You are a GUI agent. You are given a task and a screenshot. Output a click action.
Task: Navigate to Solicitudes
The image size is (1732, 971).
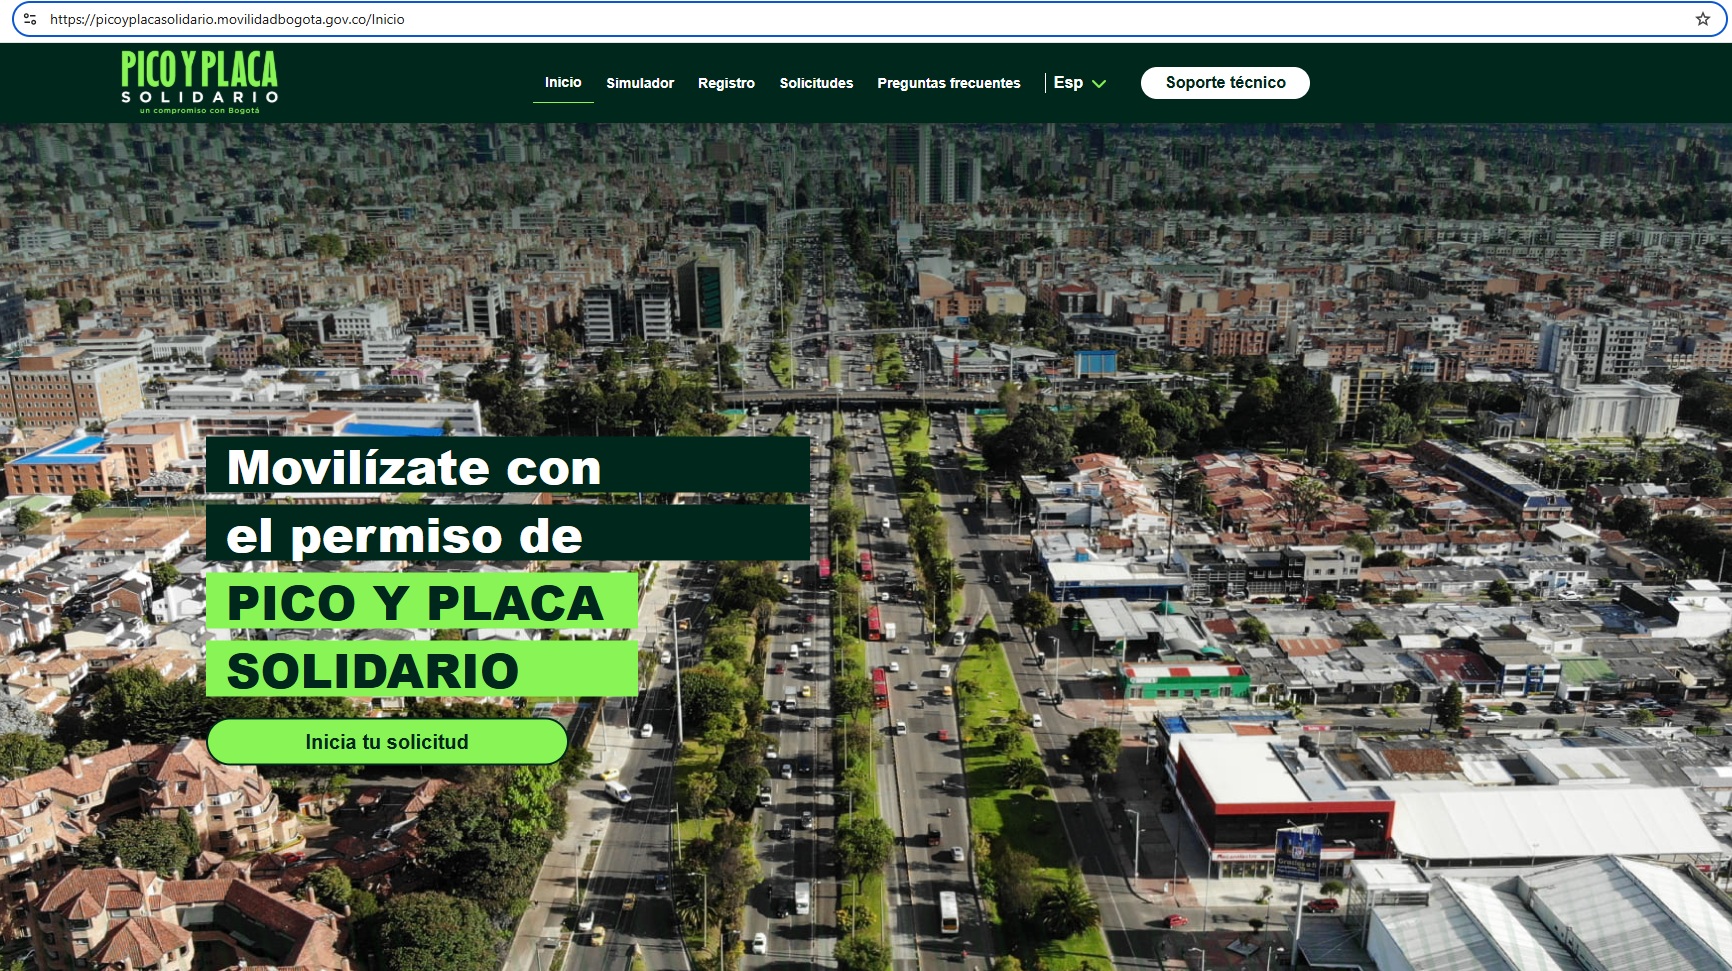click(816, 83)
